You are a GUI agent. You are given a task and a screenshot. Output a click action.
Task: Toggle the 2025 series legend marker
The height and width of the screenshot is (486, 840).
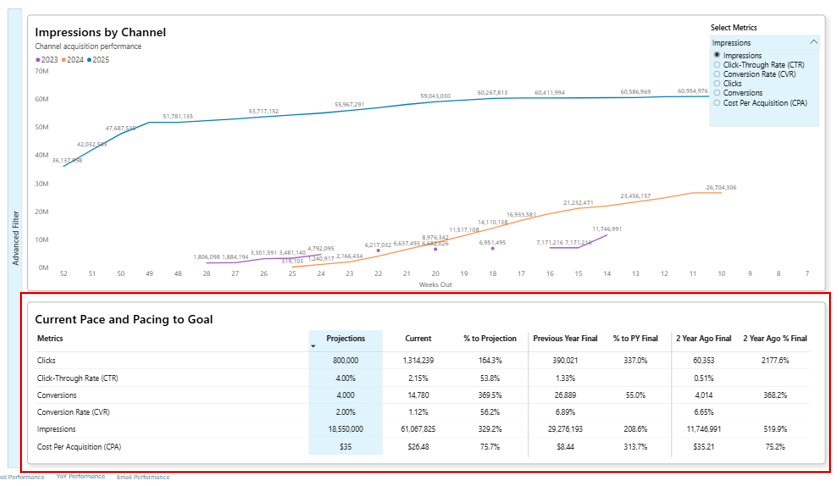coord(89,60)
